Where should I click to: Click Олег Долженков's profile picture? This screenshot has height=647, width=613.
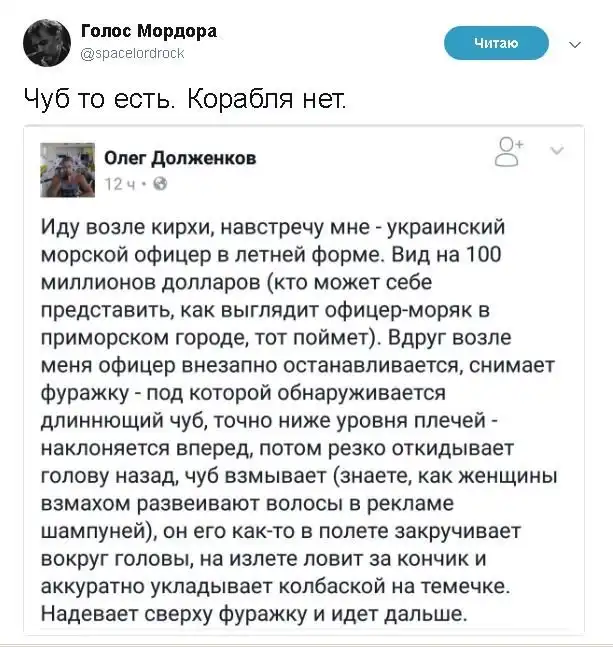(66, 168)
